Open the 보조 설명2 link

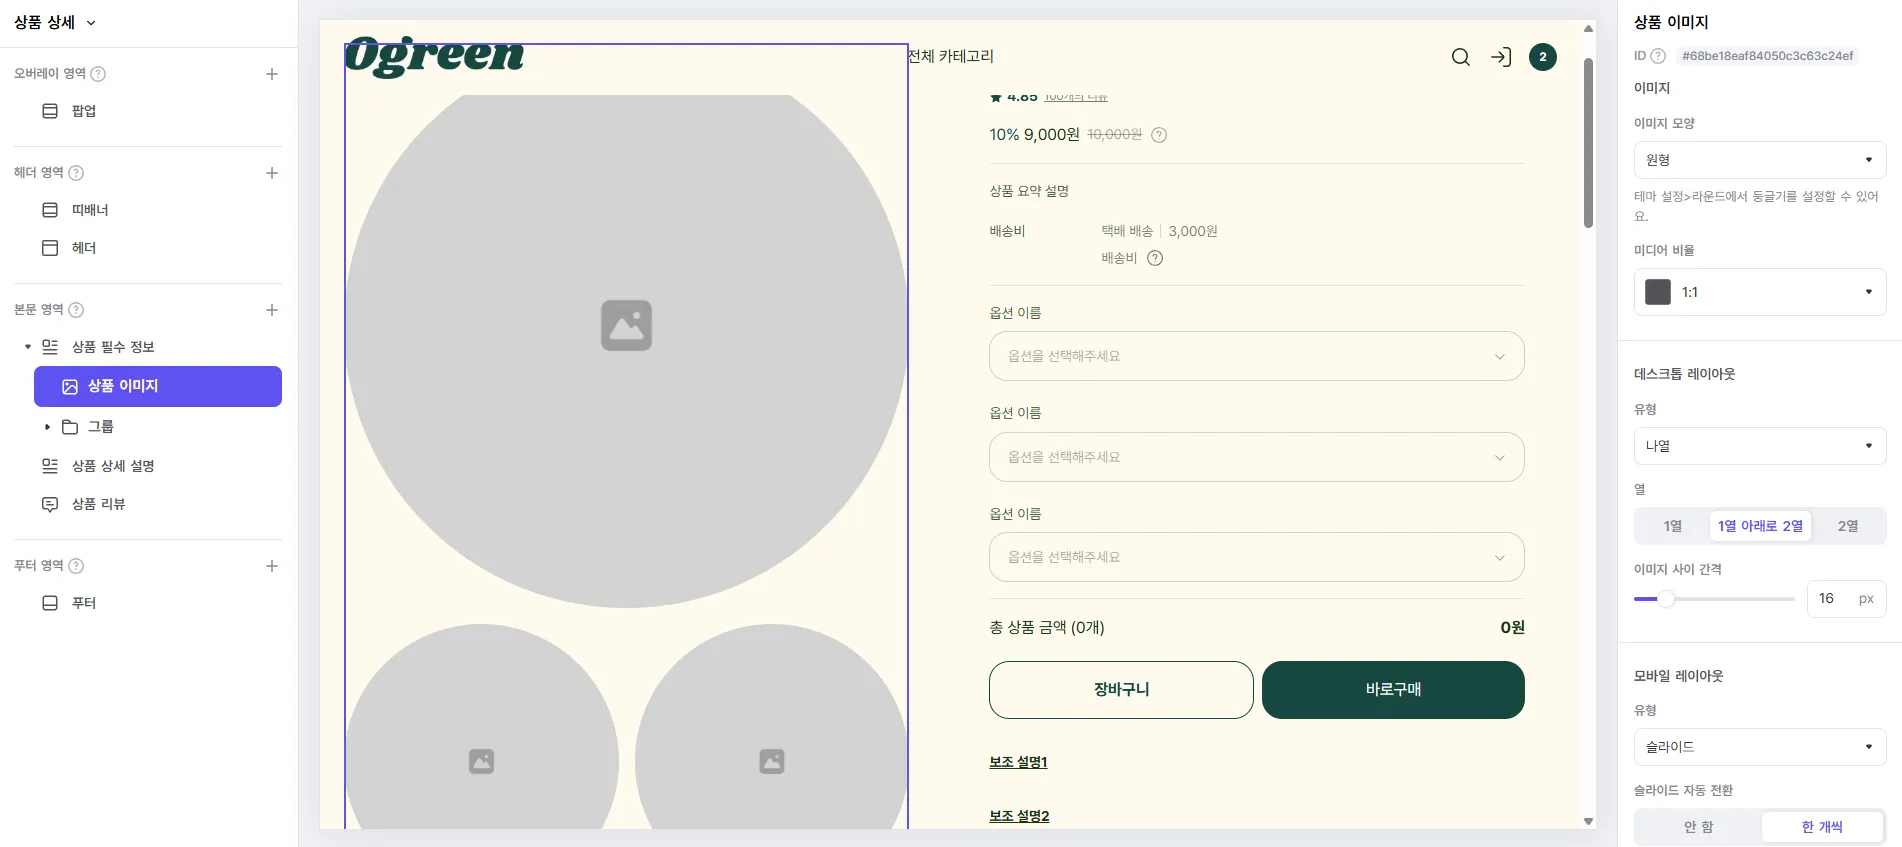pos(1019,816)
